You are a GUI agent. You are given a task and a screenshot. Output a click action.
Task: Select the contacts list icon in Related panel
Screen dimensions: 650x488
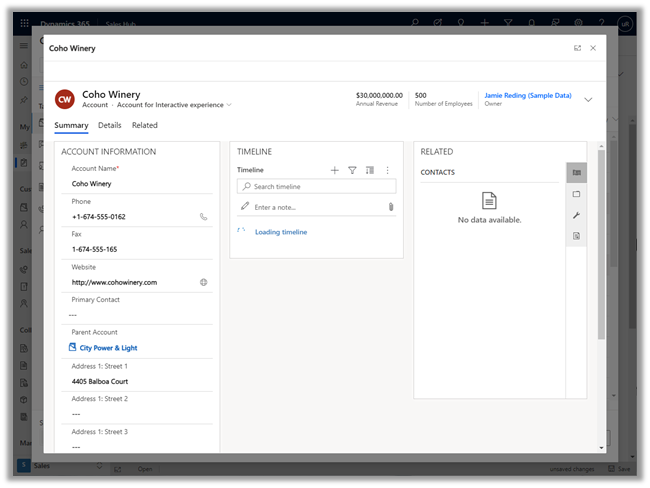click(x=576, y=173)
